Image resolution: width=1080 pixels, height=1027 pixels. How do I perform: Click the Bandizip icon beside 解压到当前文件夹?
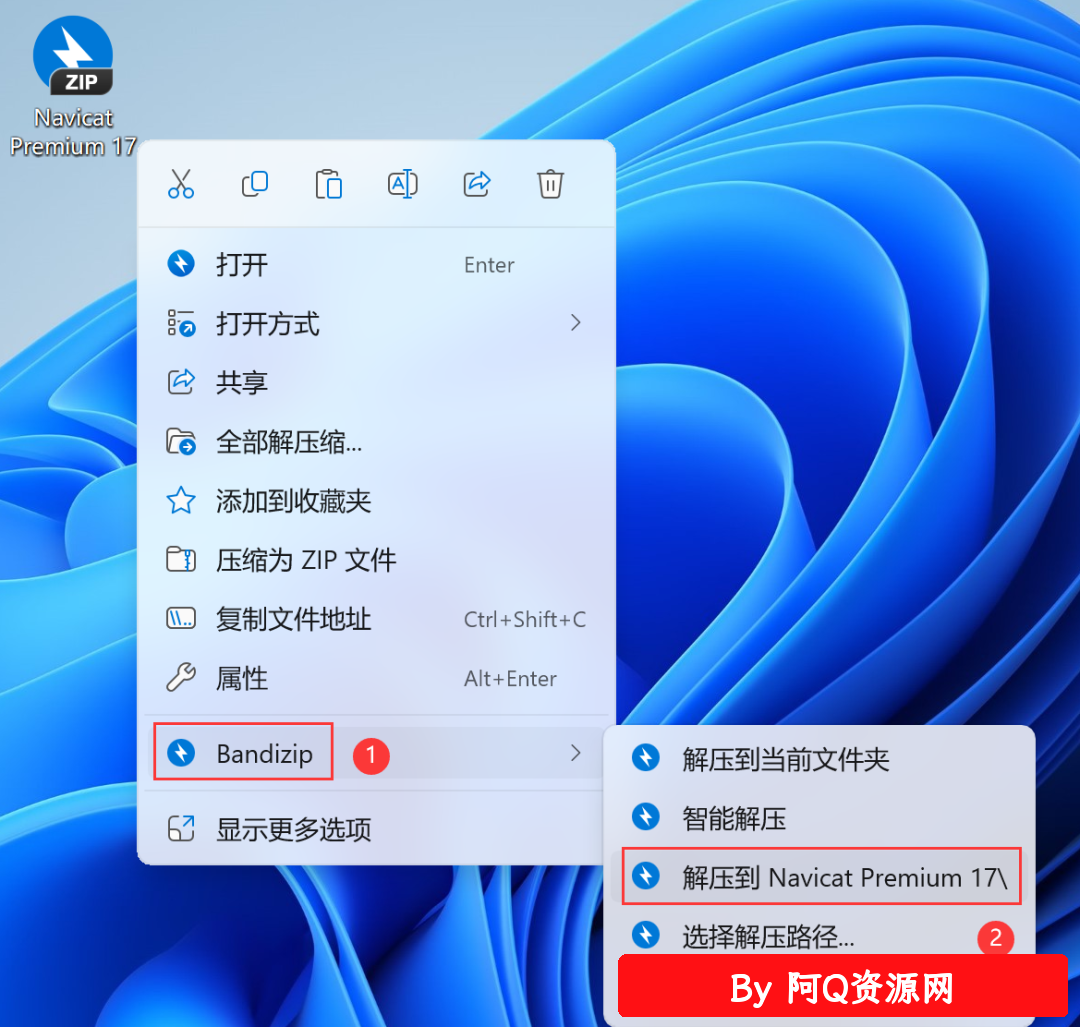[646, 758]
